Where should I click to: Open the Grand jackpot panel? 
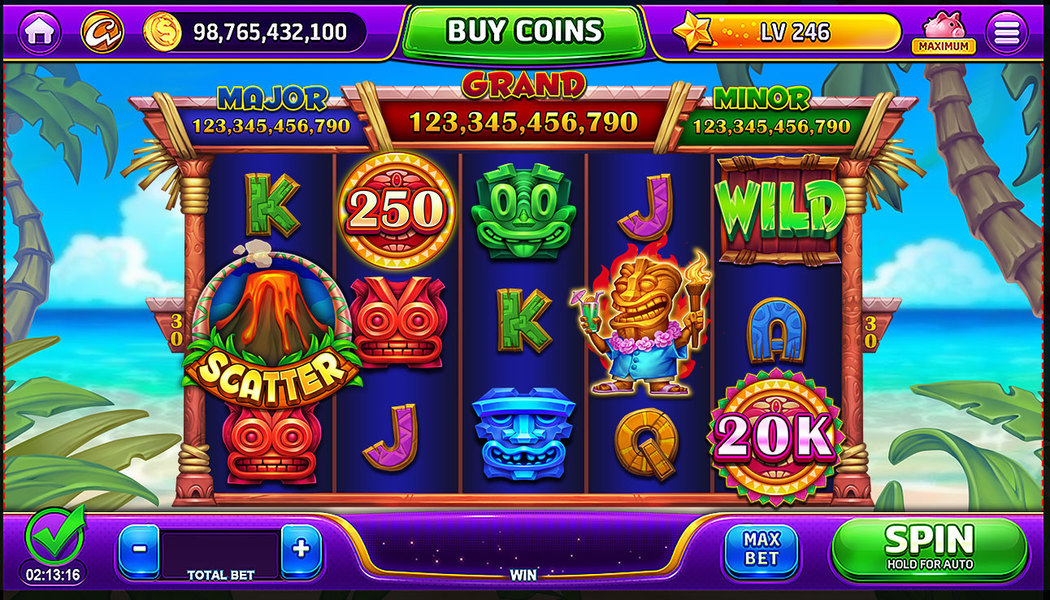tap(524, 110)
